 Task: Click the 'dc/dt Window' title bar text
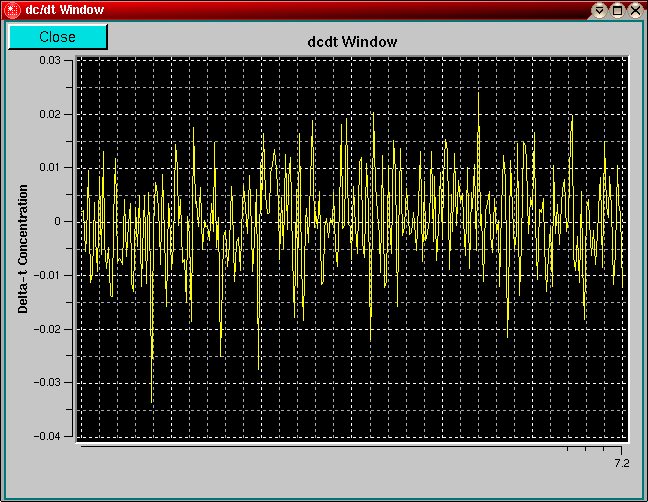coord(65,10)
